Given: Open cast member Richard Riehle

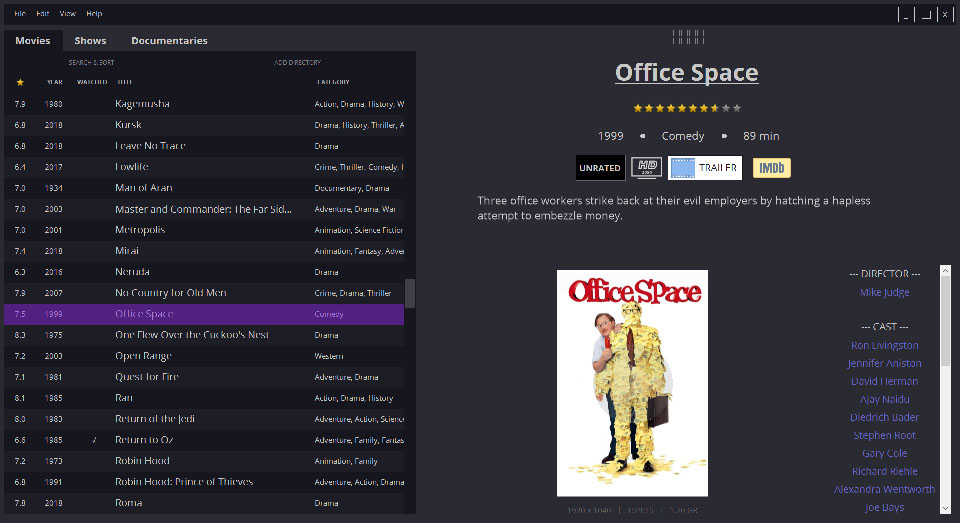Looking at the screenshot, I should [884, 472].
